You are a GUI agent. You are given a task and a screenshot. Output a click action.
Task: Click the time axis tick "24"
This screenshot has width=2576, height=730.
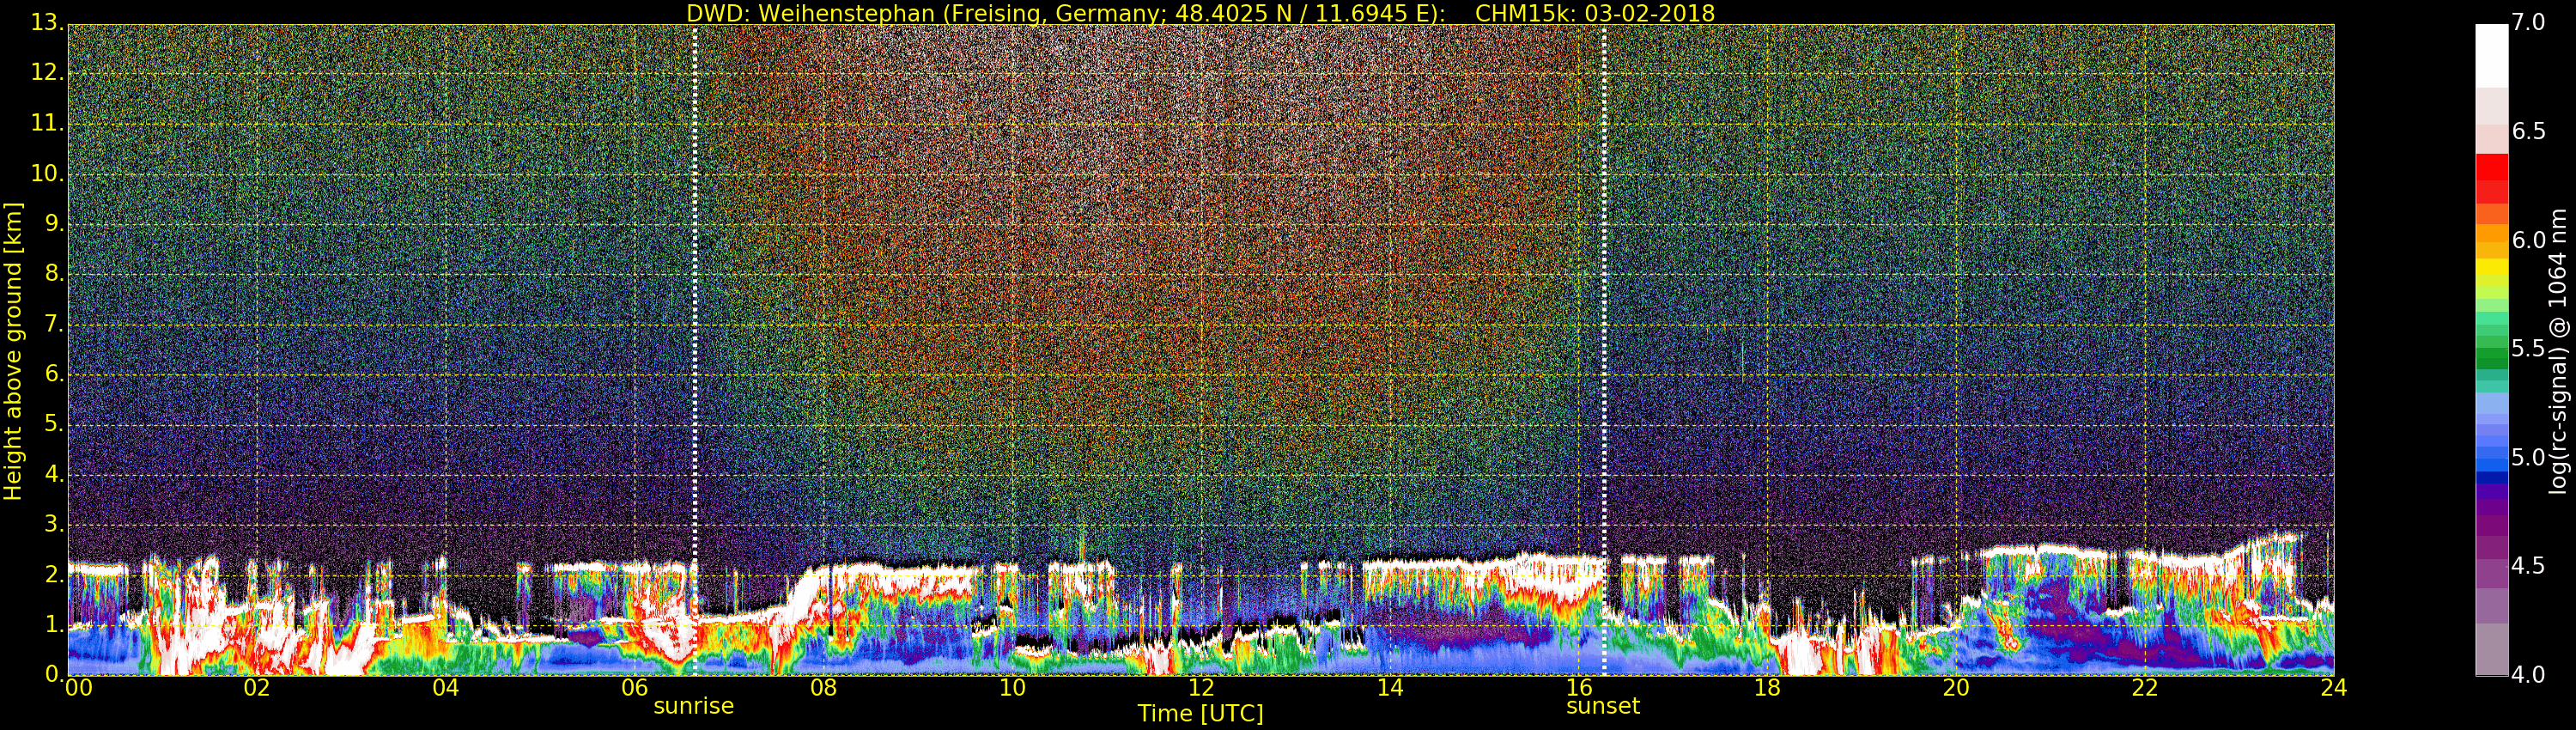coord(2334,688)
